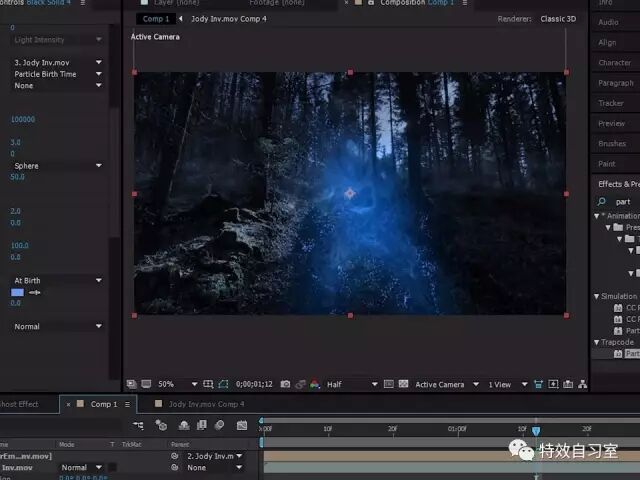This screenshot has height=480, width=640.
Task: Open the Effect Controls panel menu icon
Action: point(83,3)
